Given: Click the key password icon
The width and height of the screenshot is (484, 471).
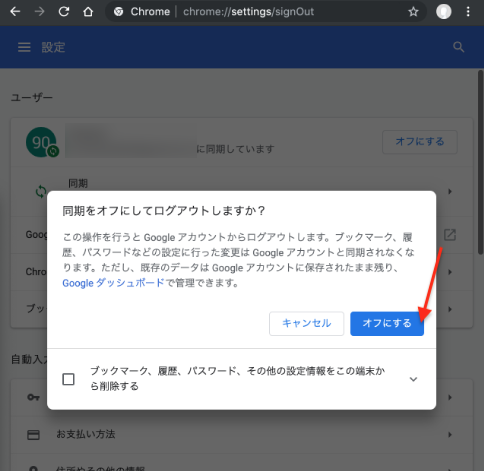Looking at the screenshot, I should coord(33,397).
